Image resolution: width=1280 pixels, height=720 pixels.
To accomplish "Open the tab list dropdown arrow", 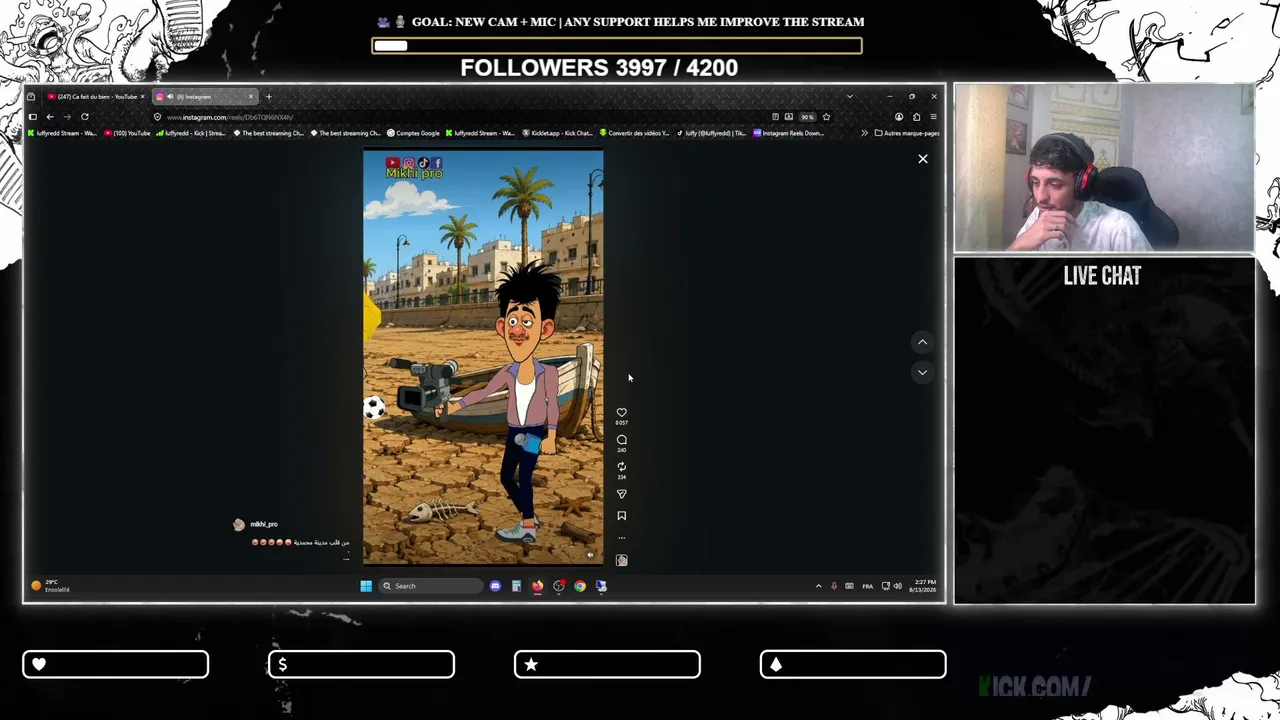I will (x=849, y=96).
